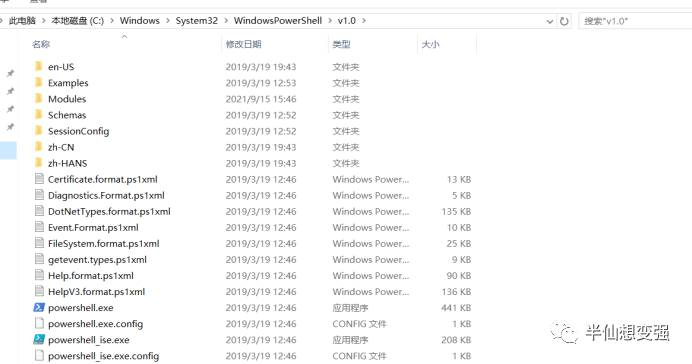Go to Windows folder in breadcrumb
Screen dimensions: 692x364
(x=139, y=21)
